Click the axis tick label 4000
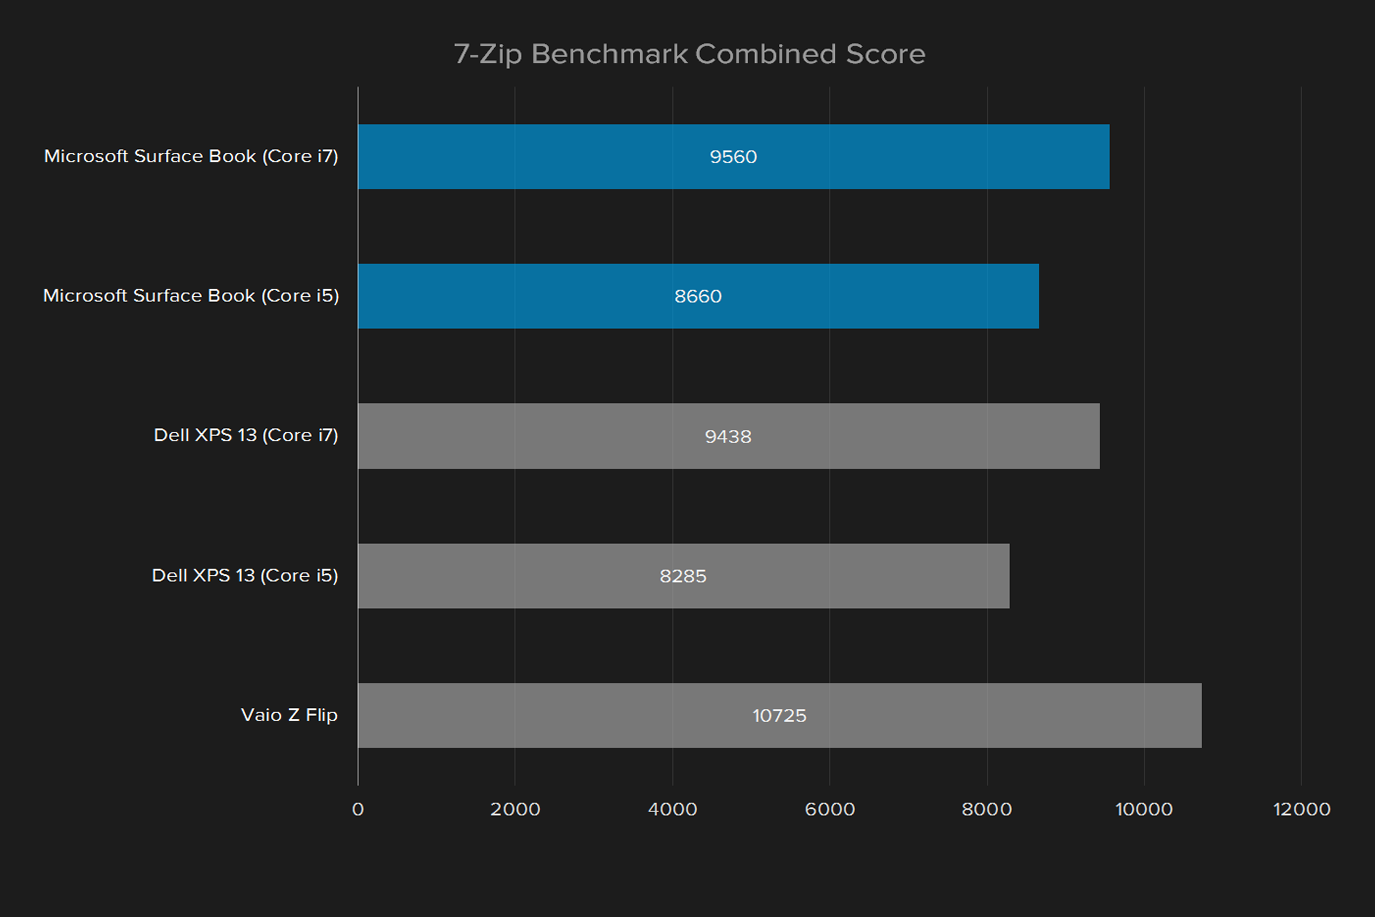This screenshot has height=917, width=1375. pyautogui.click(x=673, y=810)
